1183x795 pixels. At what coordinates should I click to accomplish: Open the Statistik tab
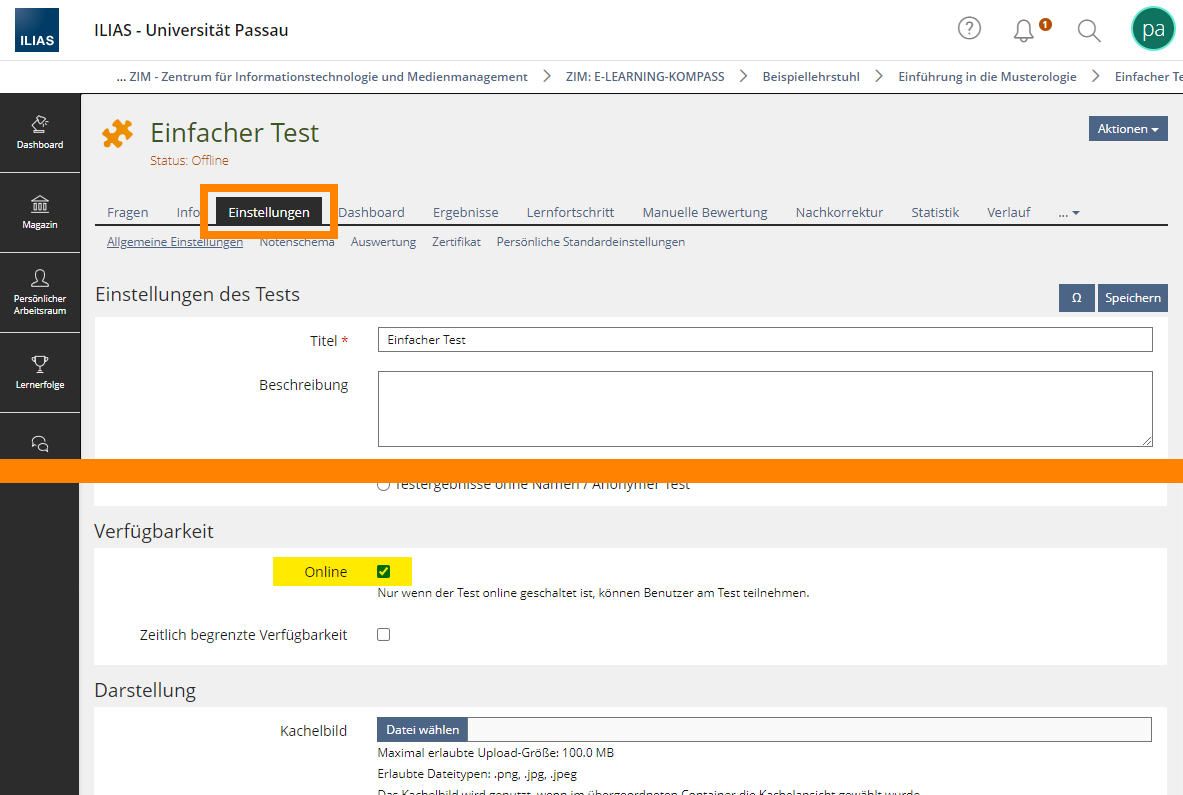(935, 213)
